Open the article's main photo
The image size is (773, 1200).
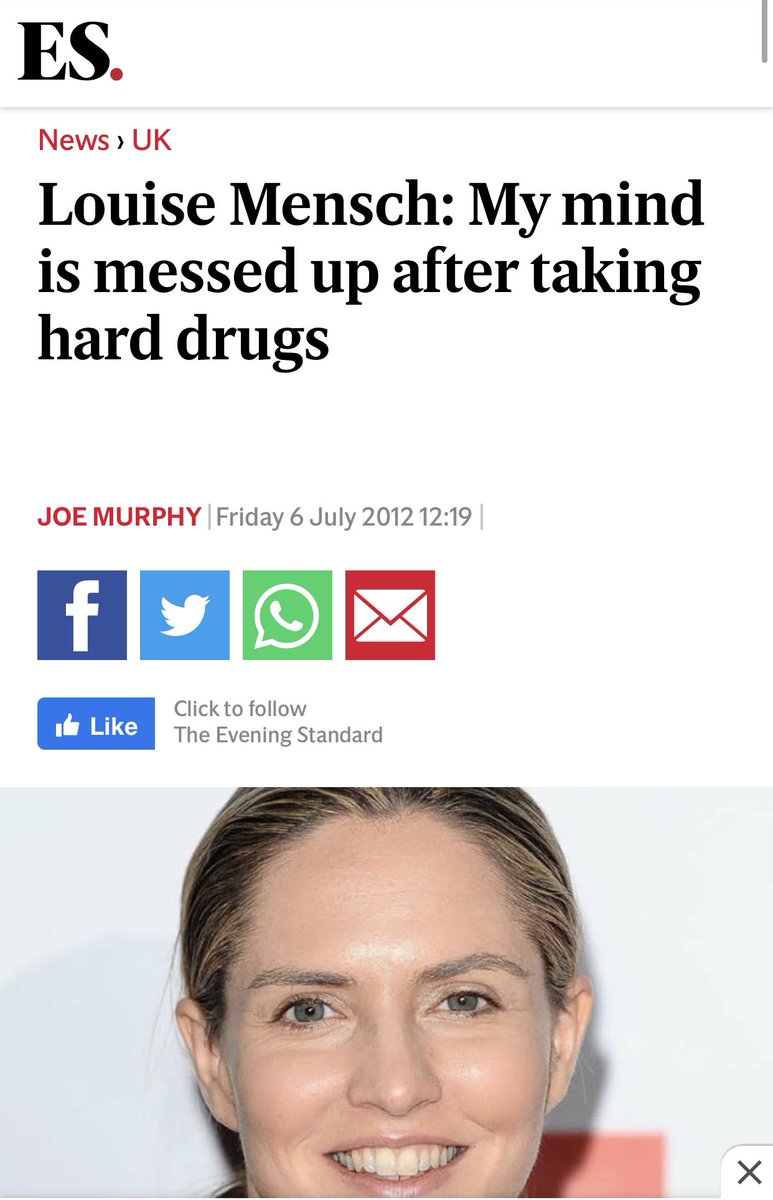click(x=386, y=993)
